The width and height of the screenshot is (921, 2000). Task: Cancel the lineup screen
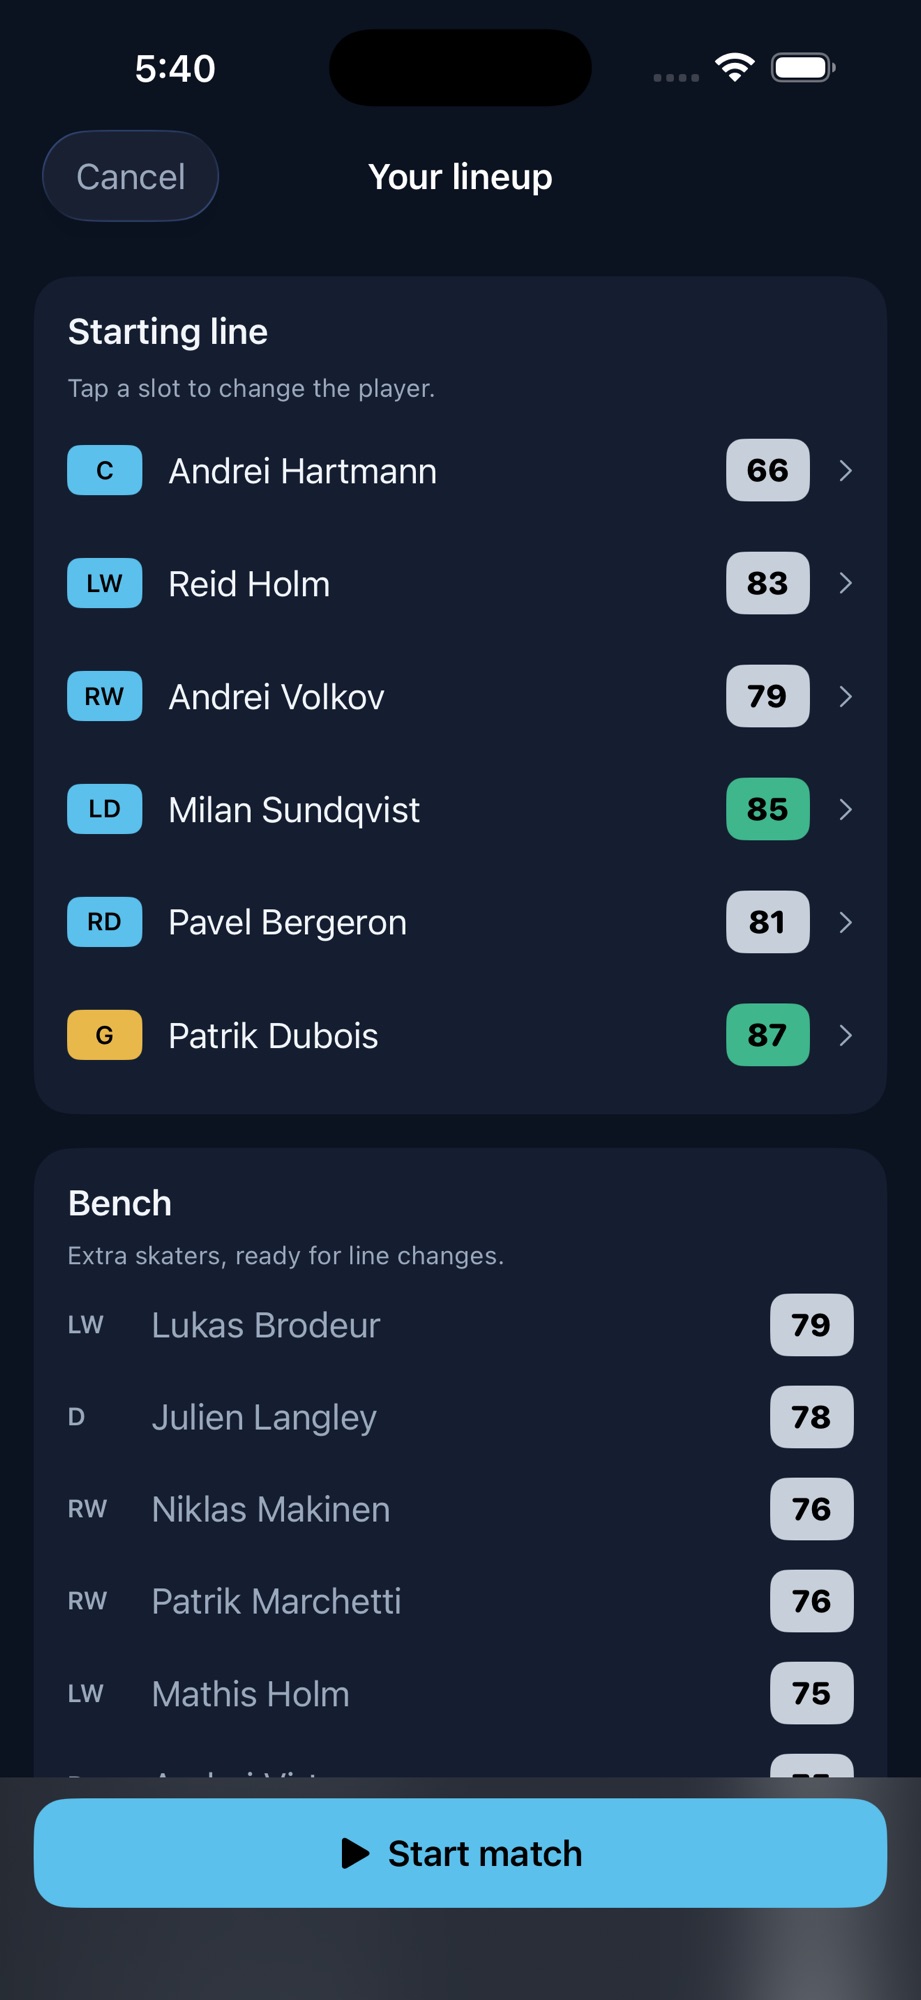130,176
